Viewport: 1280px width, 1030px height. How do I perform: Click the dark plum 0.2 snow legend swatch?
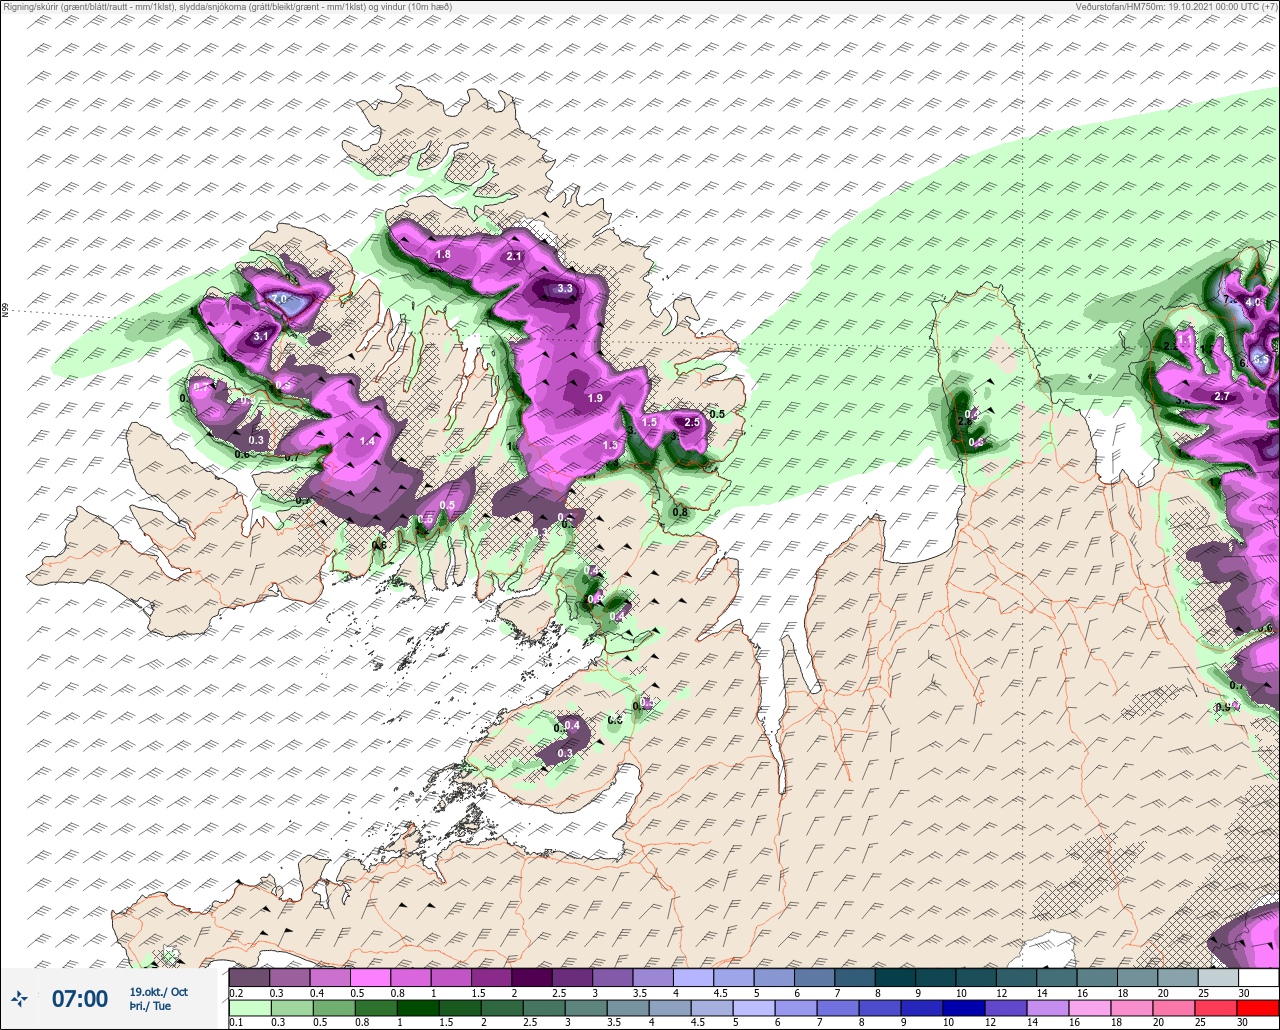[249, 976]
